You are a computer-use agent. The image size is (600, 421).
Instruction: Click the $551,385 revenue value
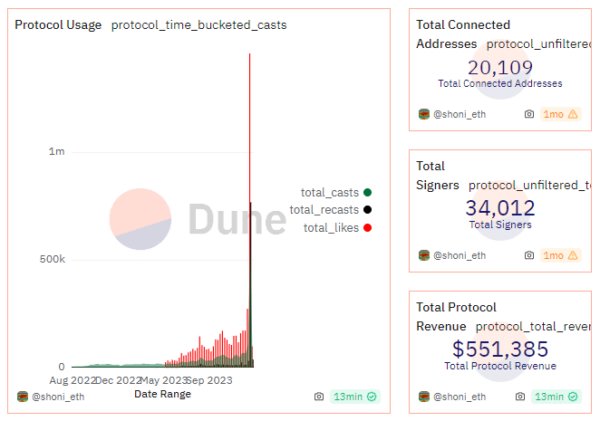point(500,349)
